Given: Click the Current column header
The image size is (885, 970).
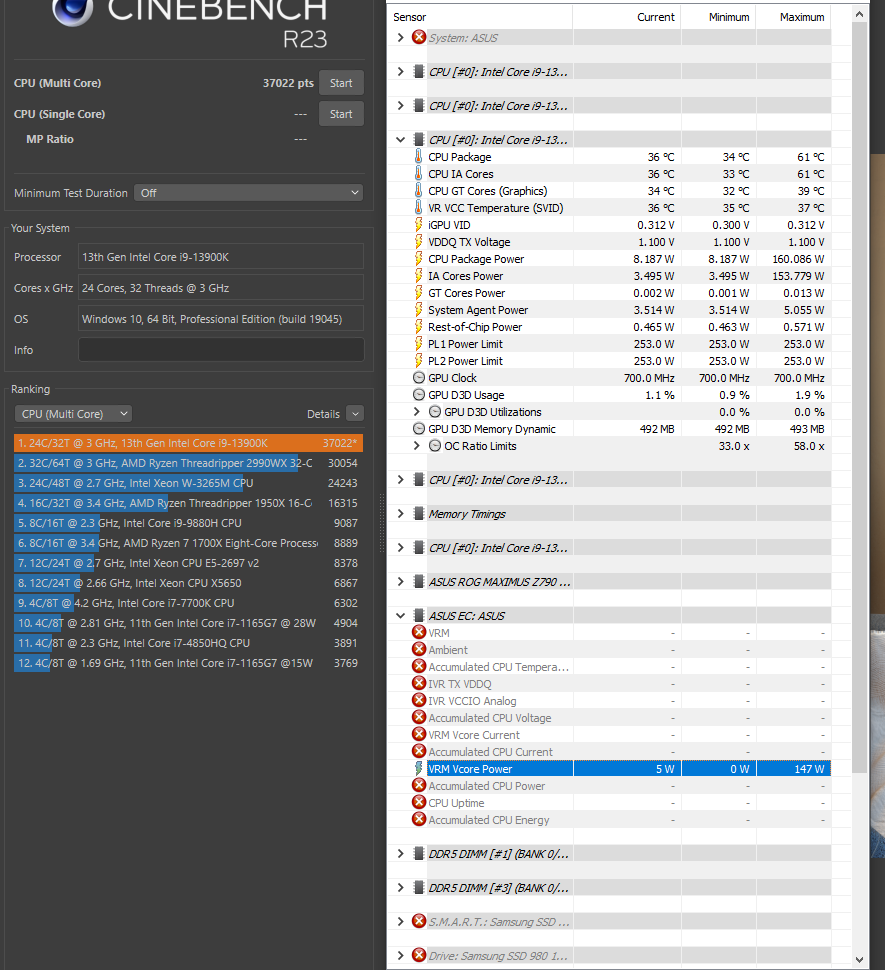Looking at the screenshot, I should [x=626, y=17].
